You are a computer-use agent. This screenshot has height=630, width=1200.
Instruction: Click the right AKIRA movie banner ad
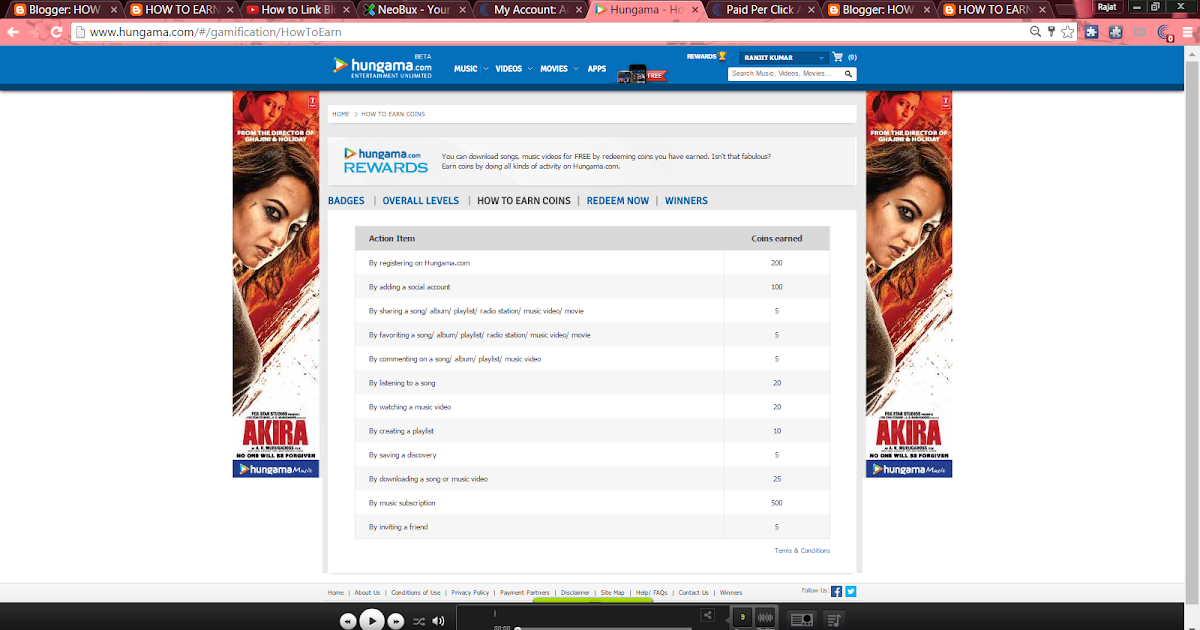(x=909, y=284)
